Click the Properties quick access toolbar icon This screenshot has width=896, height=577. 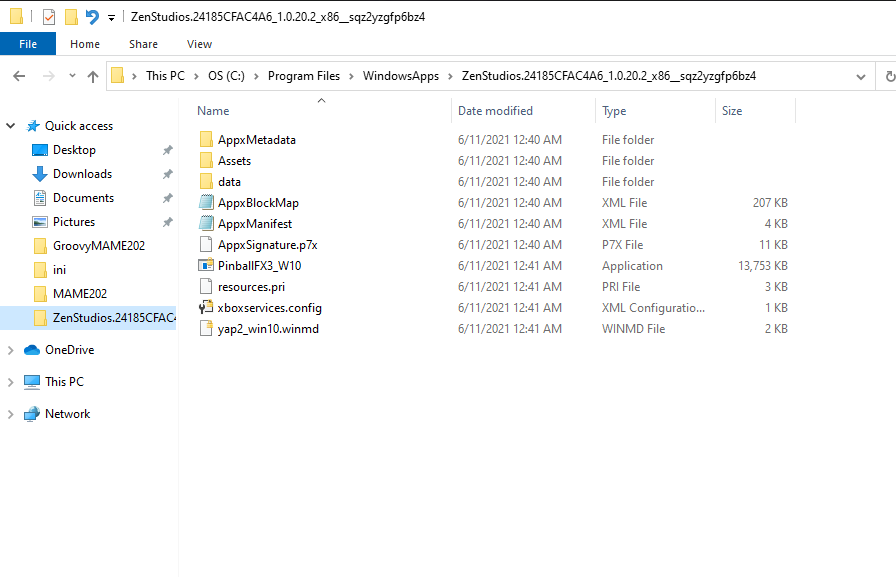(x=49, y=17)
